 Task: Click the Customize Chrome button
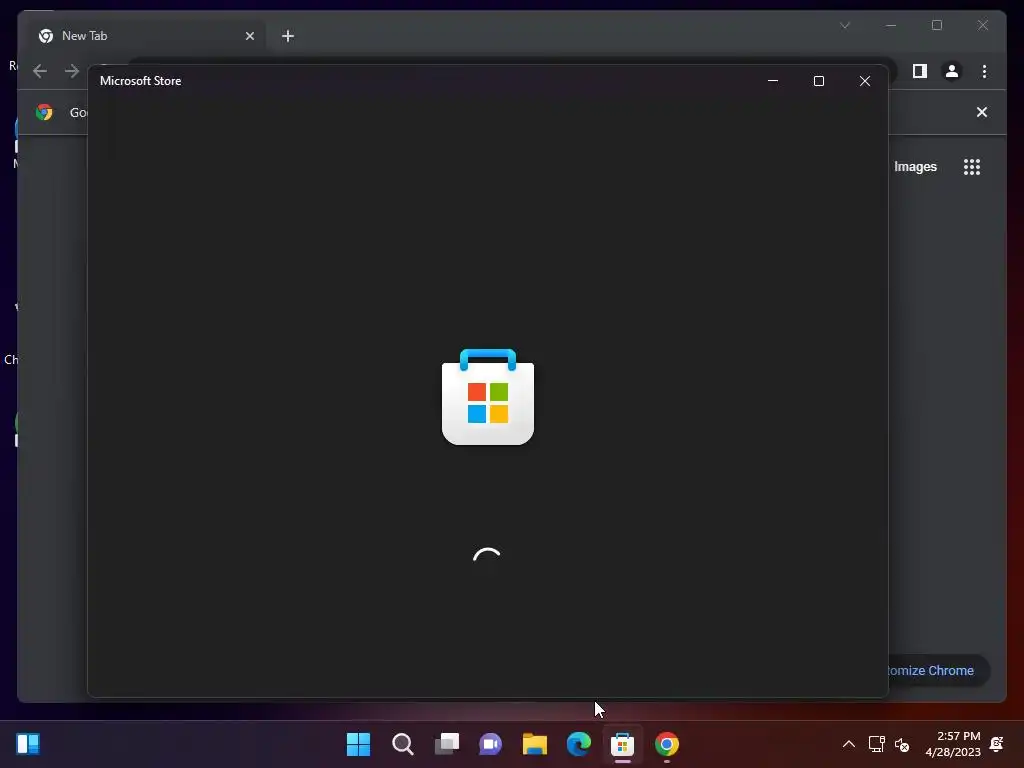pyautogui.click(x=938, y=671)
